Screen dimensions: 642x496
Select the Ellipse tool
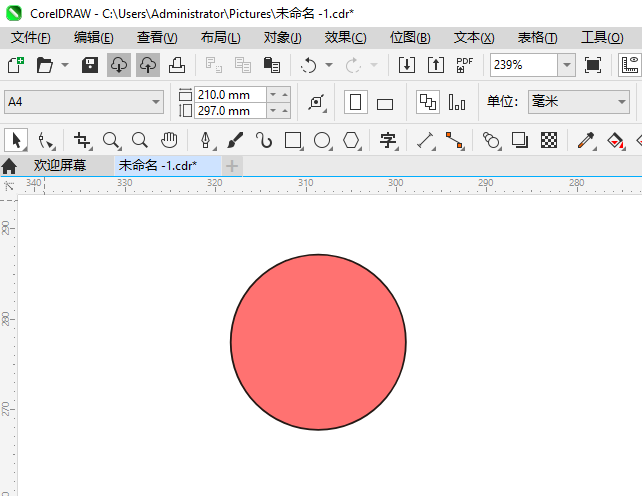[322, 140]
